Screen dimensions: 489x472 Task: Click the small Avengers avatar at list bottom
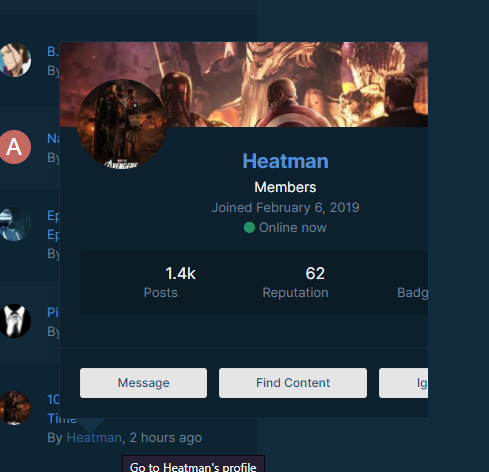click(x=14, y=408)
